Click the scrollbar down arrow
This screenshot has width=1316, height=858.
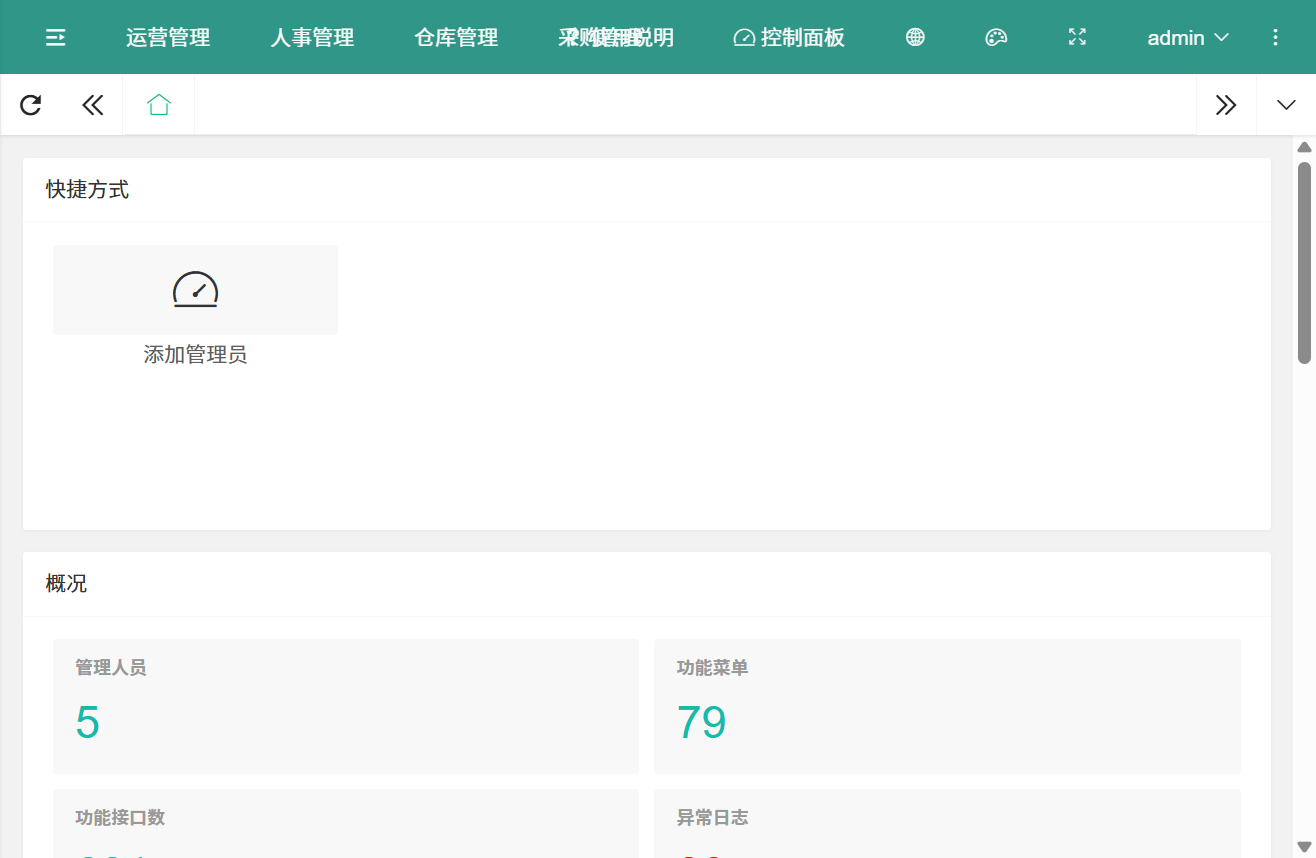click(x=1304, y=846)
